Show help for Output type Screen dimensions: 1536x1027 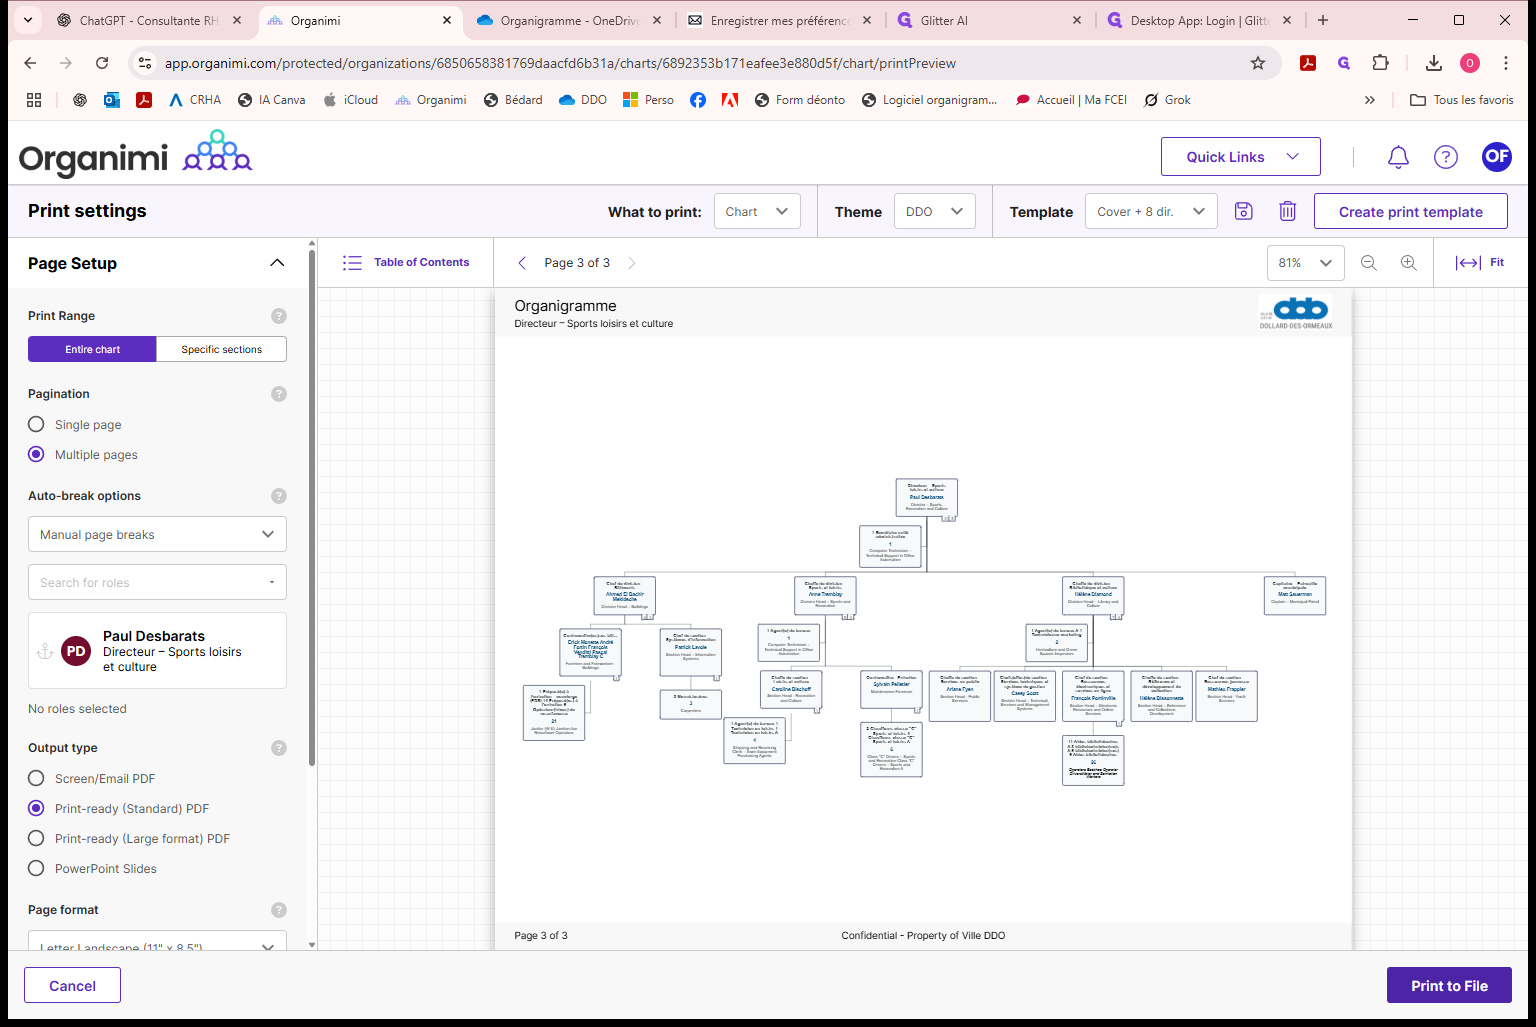(279, 748)
